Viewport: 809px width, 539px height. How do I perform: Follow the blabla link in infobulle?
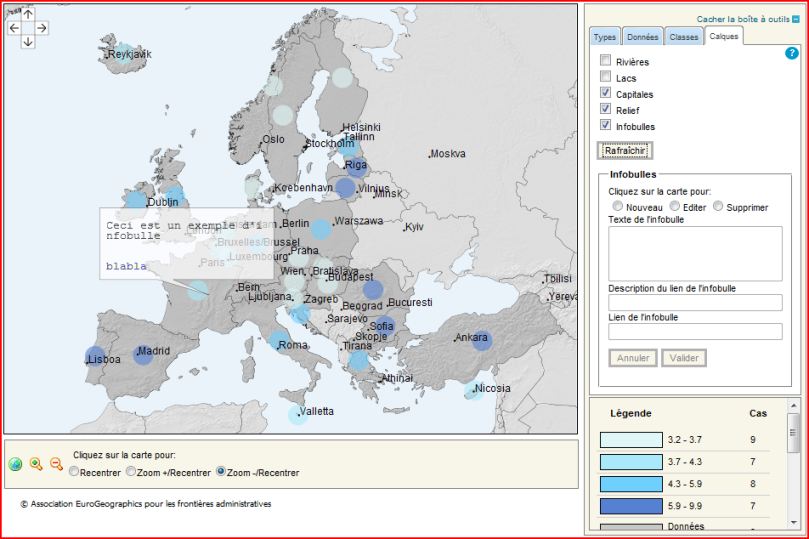coord(126,266)
